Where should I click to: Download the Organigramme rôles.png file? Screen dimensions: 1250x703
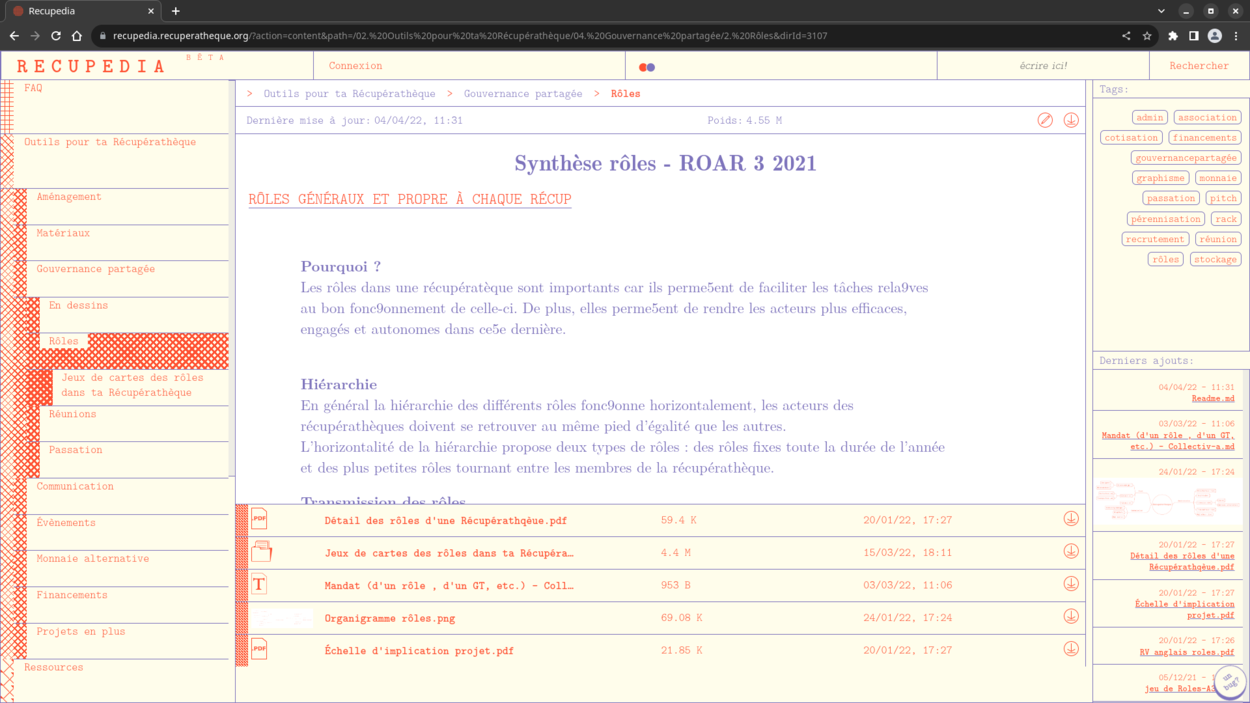click(x=1071, y=617)
